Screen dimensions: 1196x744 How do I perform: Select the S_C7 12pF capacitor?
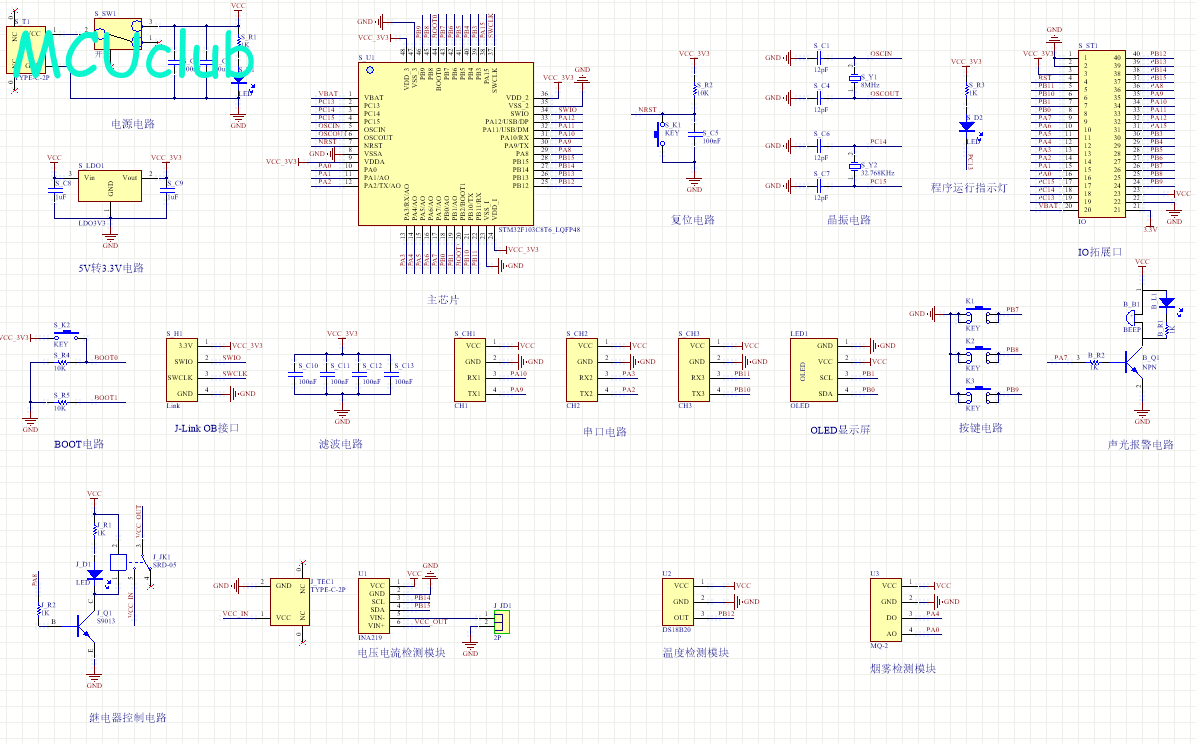(820, 185)
